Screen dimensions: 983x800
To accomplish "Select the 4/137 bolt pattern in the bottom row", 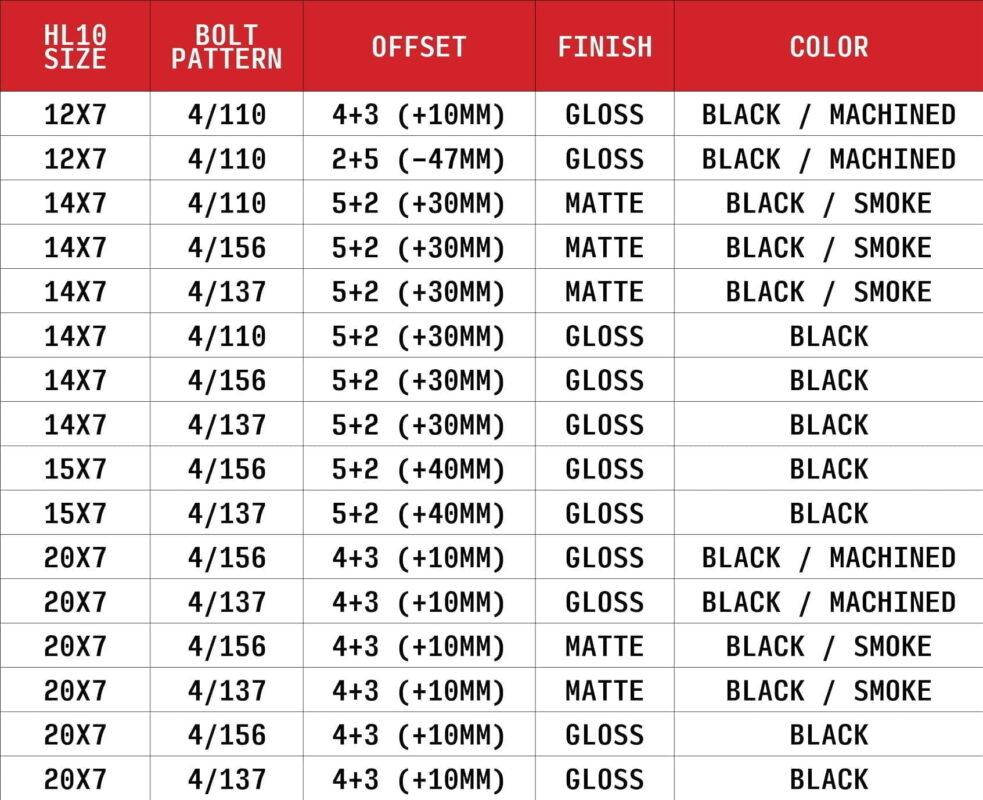I will [x=227, y=779].
